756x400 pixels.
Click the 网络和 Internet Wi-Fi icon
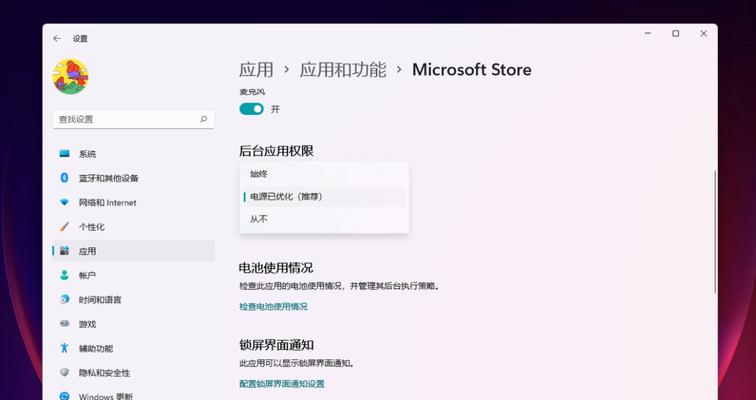click(x=64, y=202)
